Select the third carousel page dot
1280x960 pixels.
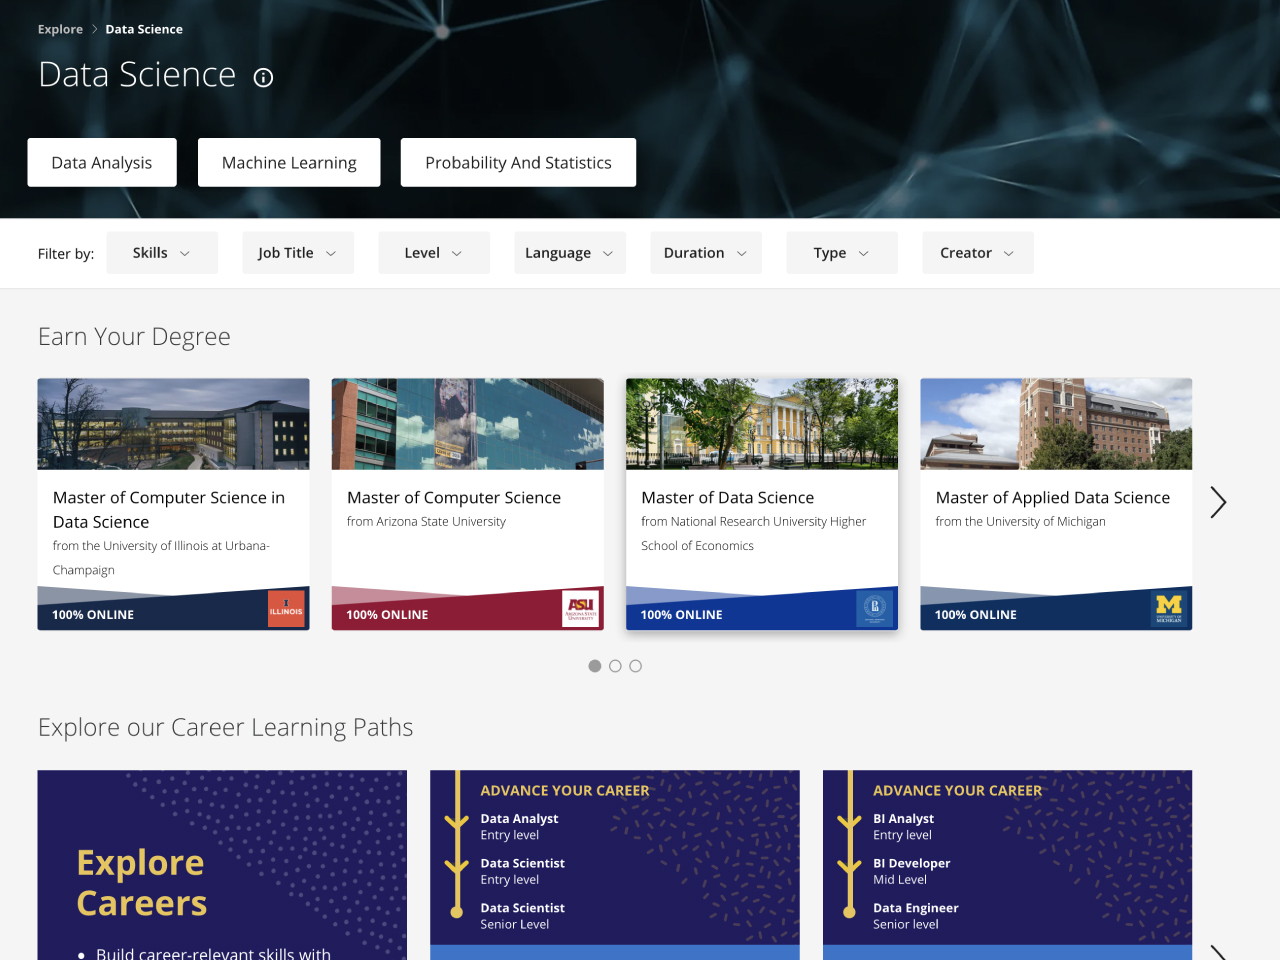[635, 666]
